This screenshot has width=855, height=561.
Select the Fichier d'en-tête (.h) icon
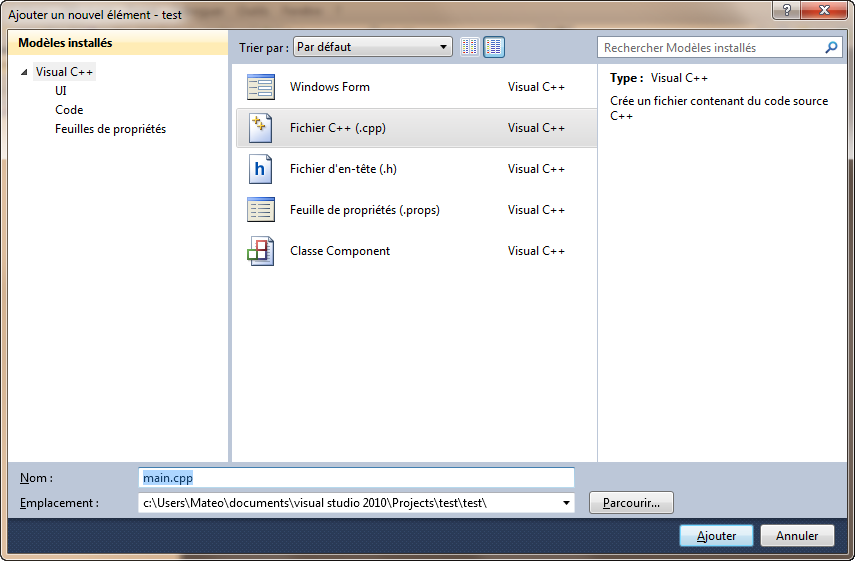[x=260, y=169]
